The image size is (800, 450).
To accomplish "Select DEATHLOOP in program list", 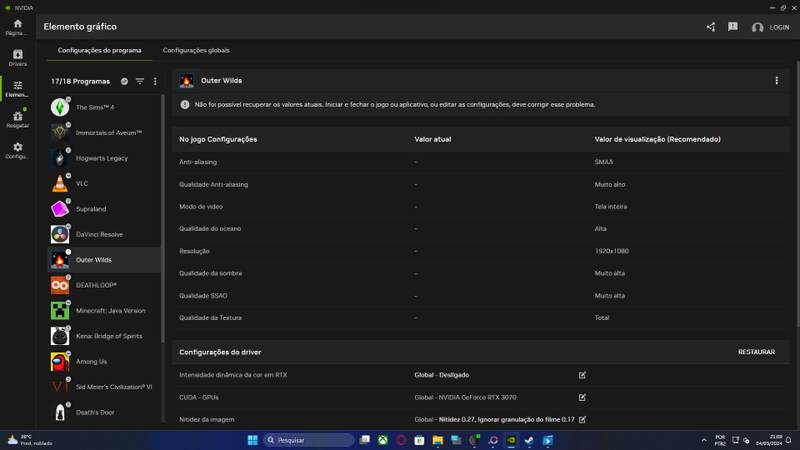I will pos(105,285).
